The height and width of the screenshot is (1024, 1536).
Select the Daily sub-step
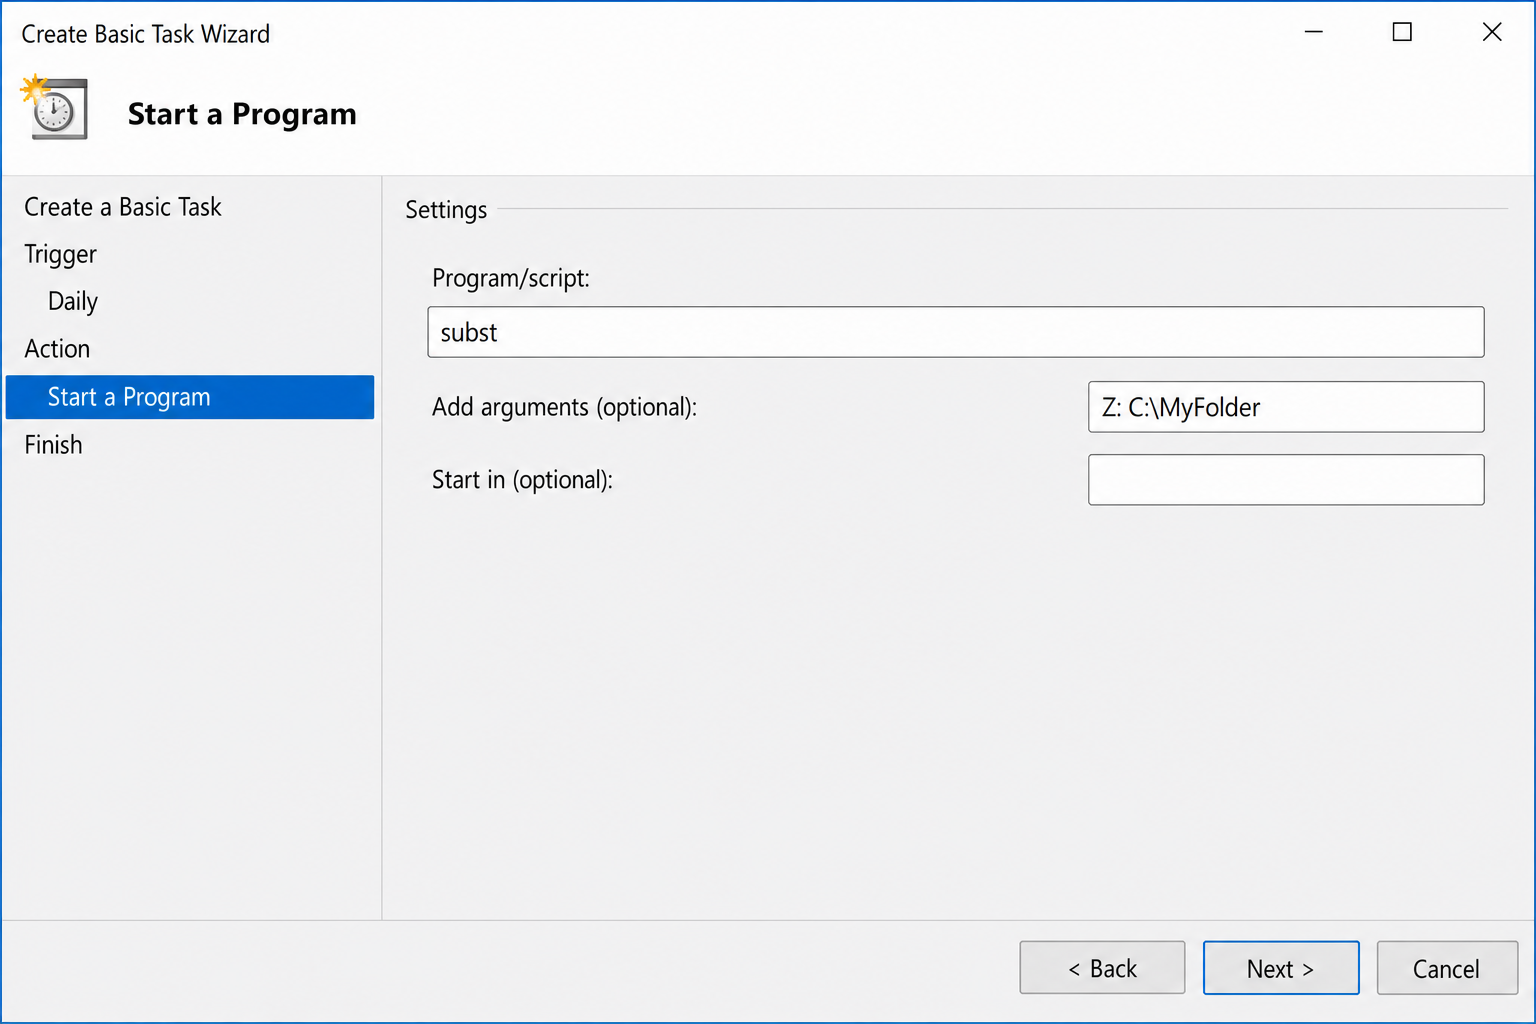coord(73,302)
